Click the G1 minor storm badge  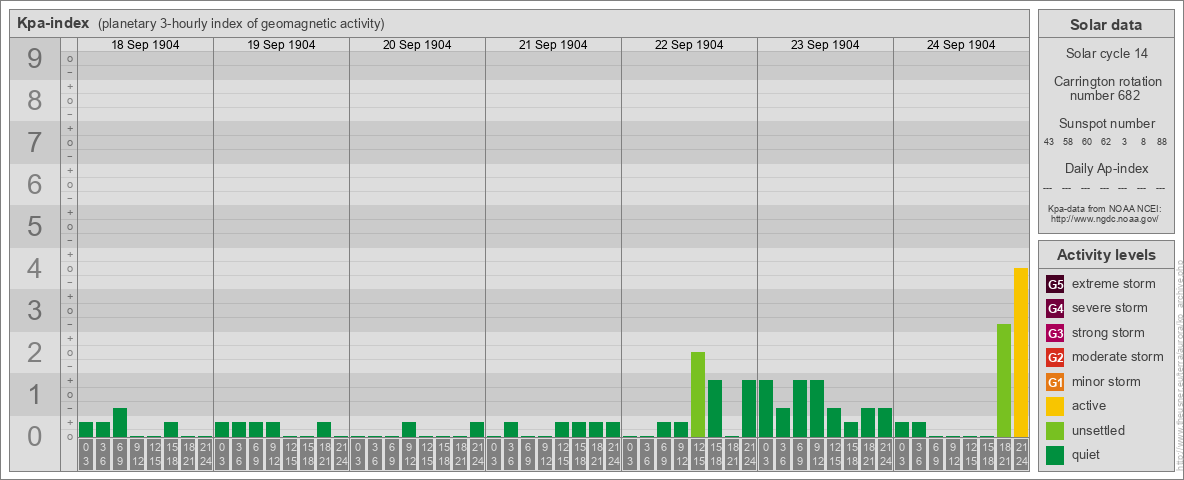pyautogui.click(x=1055, y=382)
